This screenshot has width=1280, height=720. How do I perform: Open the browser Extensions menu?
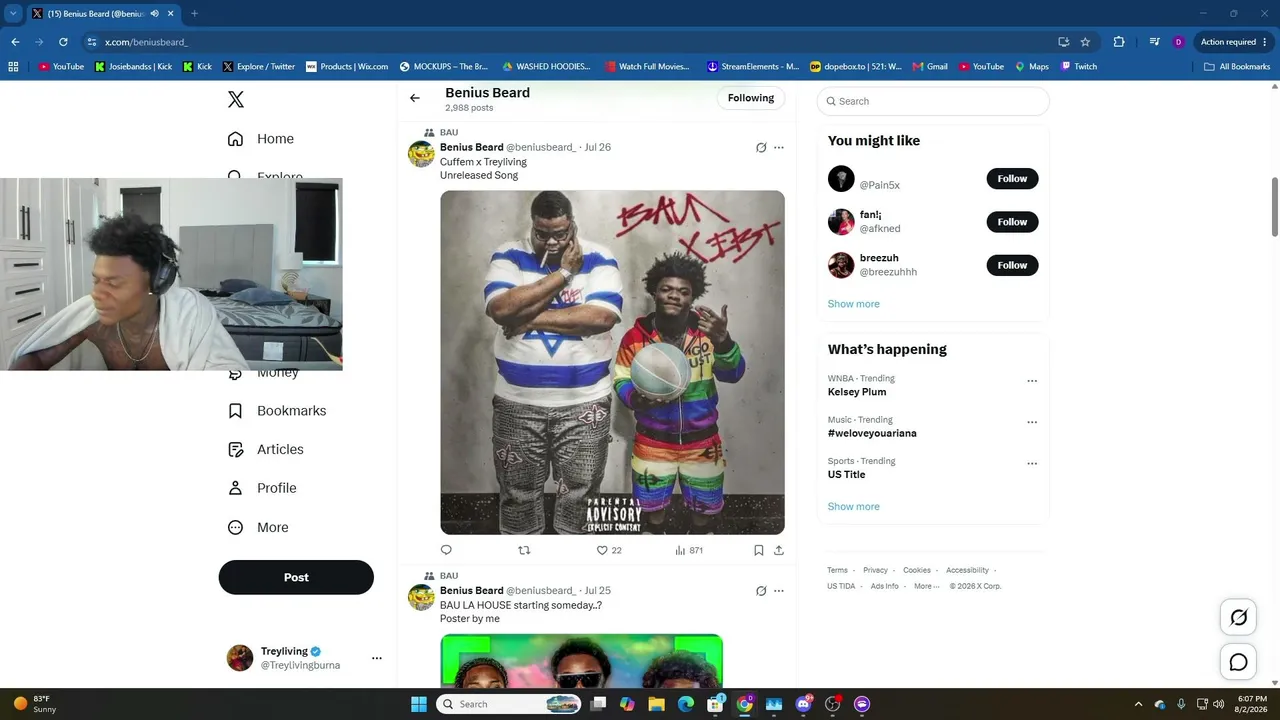[x=1119, y=42]
